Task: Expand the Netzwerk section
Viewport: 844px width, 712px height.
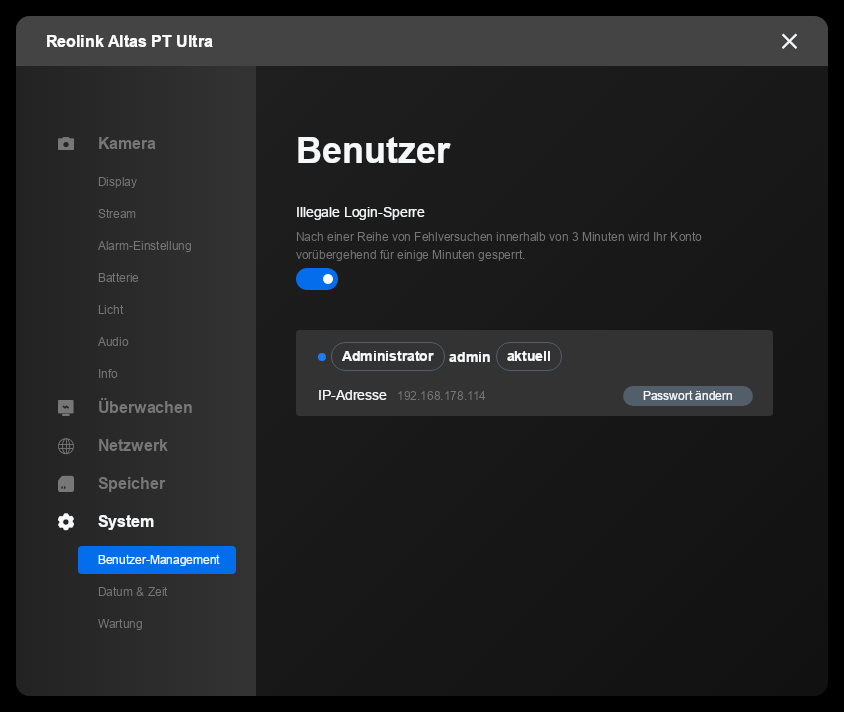Action: (132, 446)
